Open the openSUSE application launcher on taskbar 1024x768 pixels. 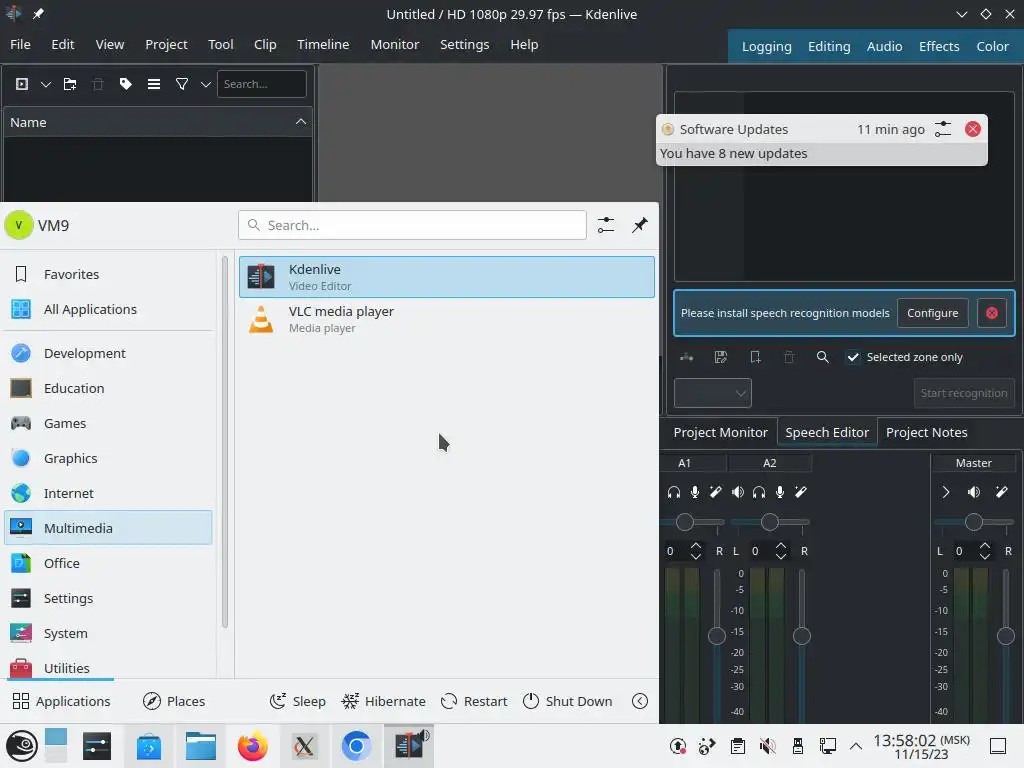coord(22,746)
